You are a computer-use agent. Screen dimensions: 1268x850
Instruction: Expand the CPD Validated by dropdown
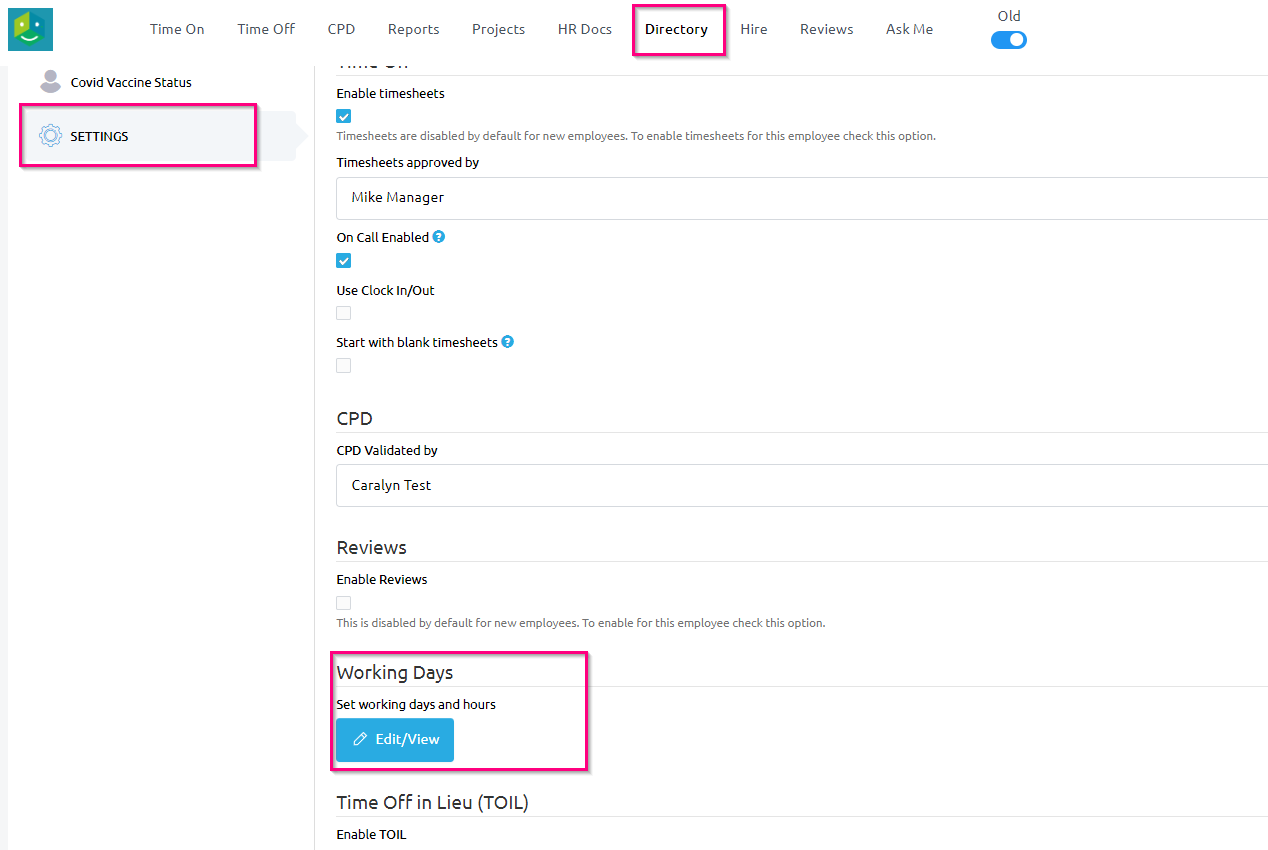[x=800, y=486]
